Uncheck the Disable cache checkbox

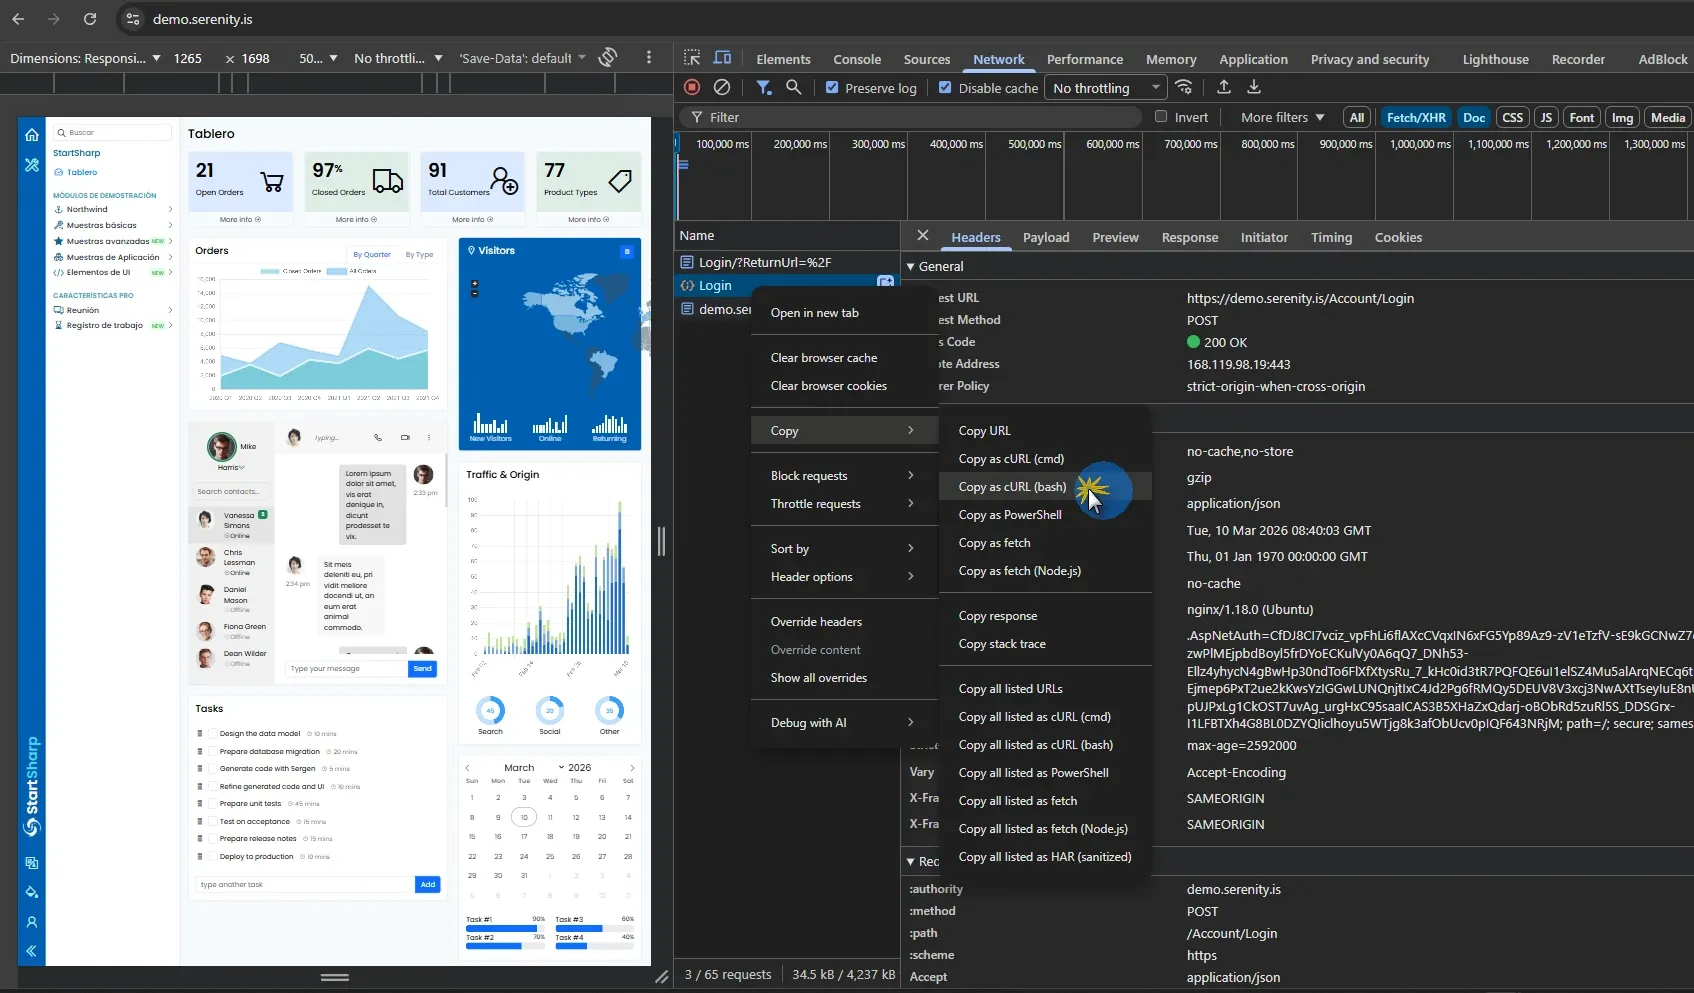coord(945,88)
